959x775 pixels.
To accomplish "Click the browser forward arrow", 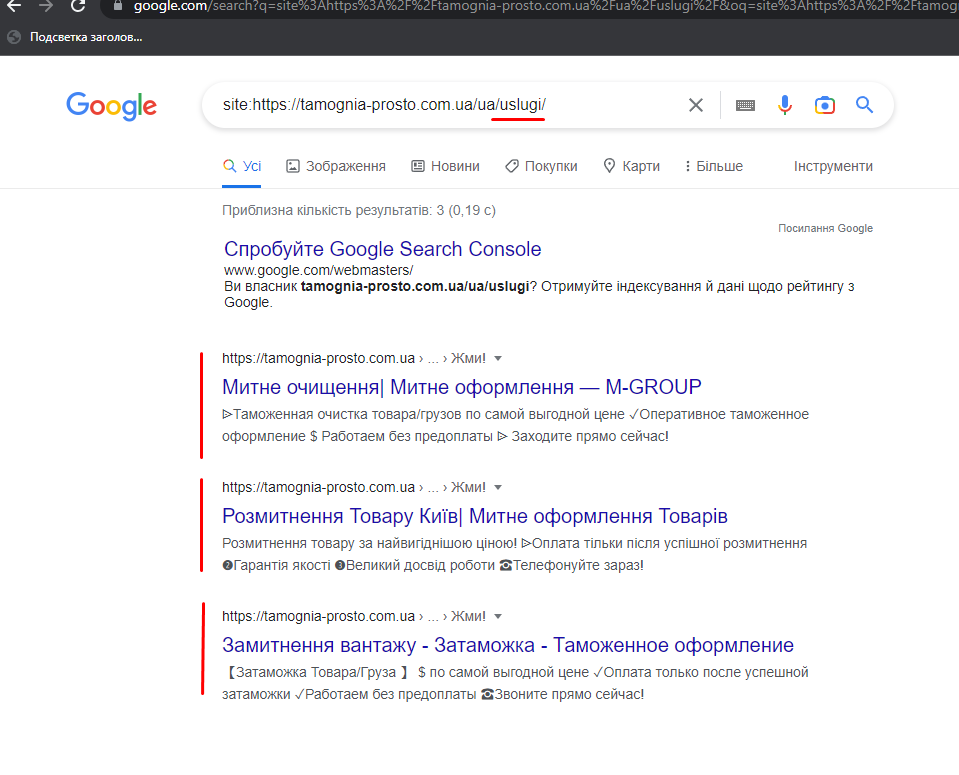I will click(46, 7).
